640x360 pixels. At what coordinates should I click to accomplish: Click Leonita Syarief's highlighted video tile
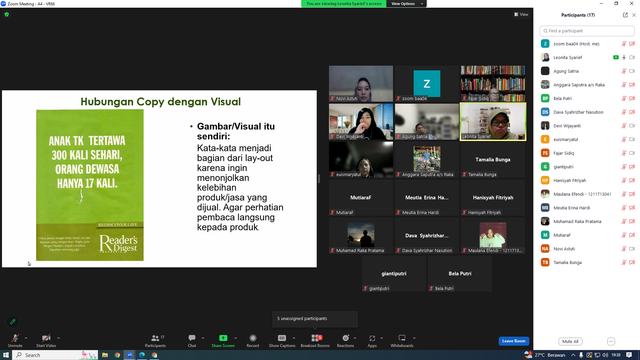[x=493, y=122]
